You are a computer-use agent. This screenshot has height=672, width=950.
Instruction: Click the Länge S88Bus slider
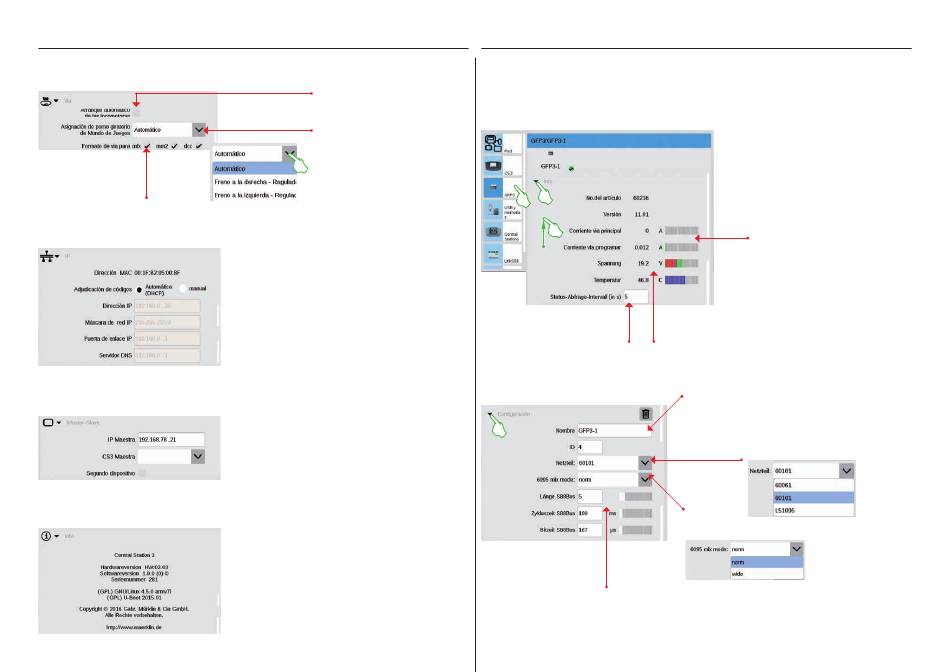636,496
